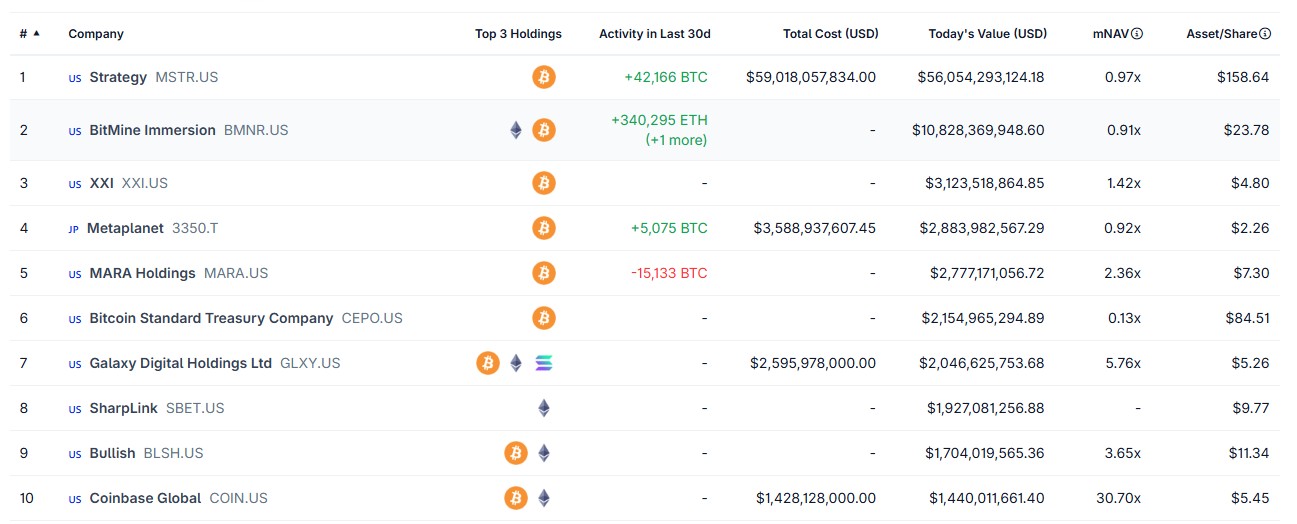Click the MSTR.US ticker

pyautogui.click(x=187, y=77)
